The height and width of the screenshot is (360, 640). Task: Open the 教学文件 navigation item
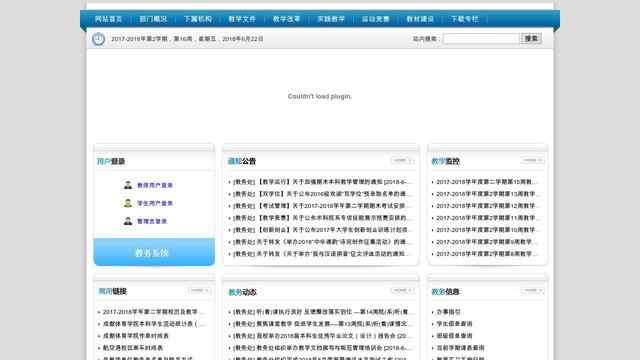click(x=242, y=19)
